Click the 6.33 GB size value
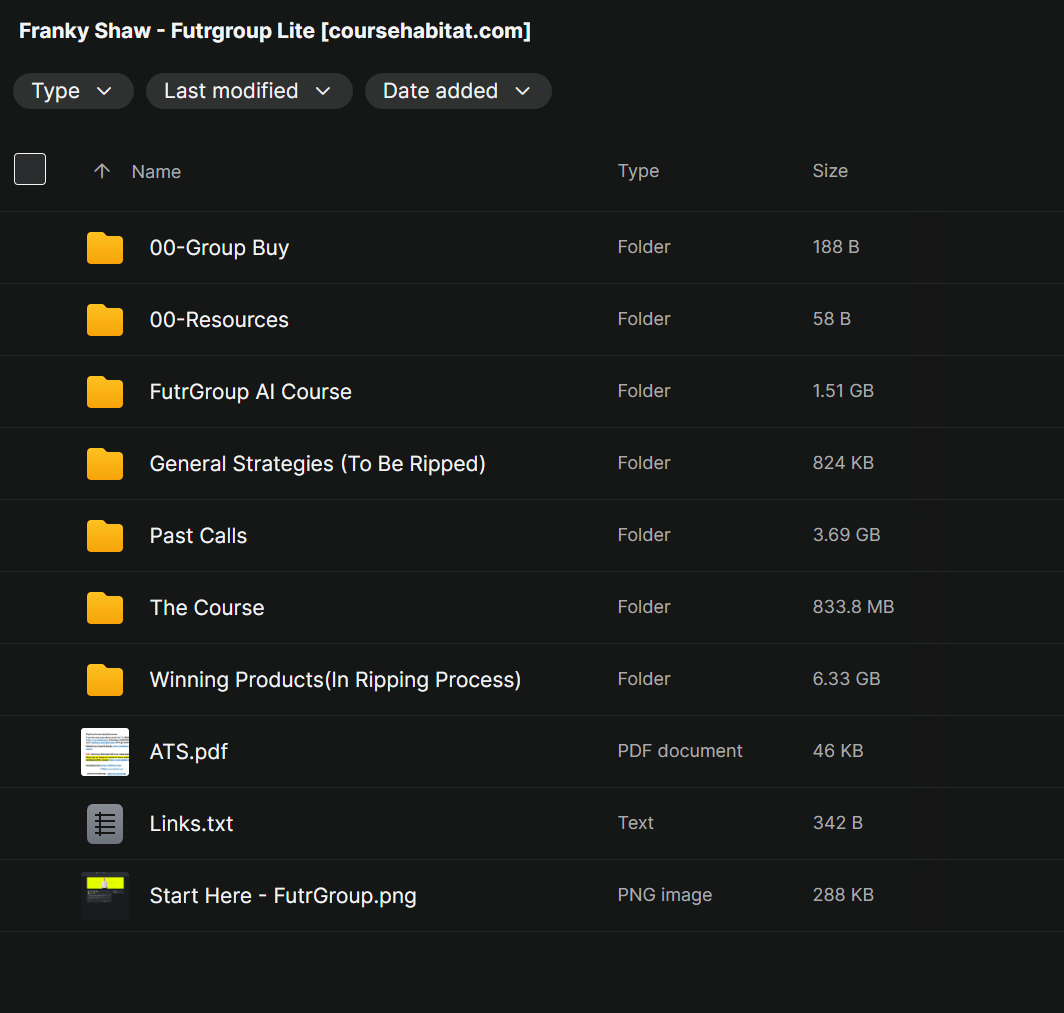 point(846,678)
